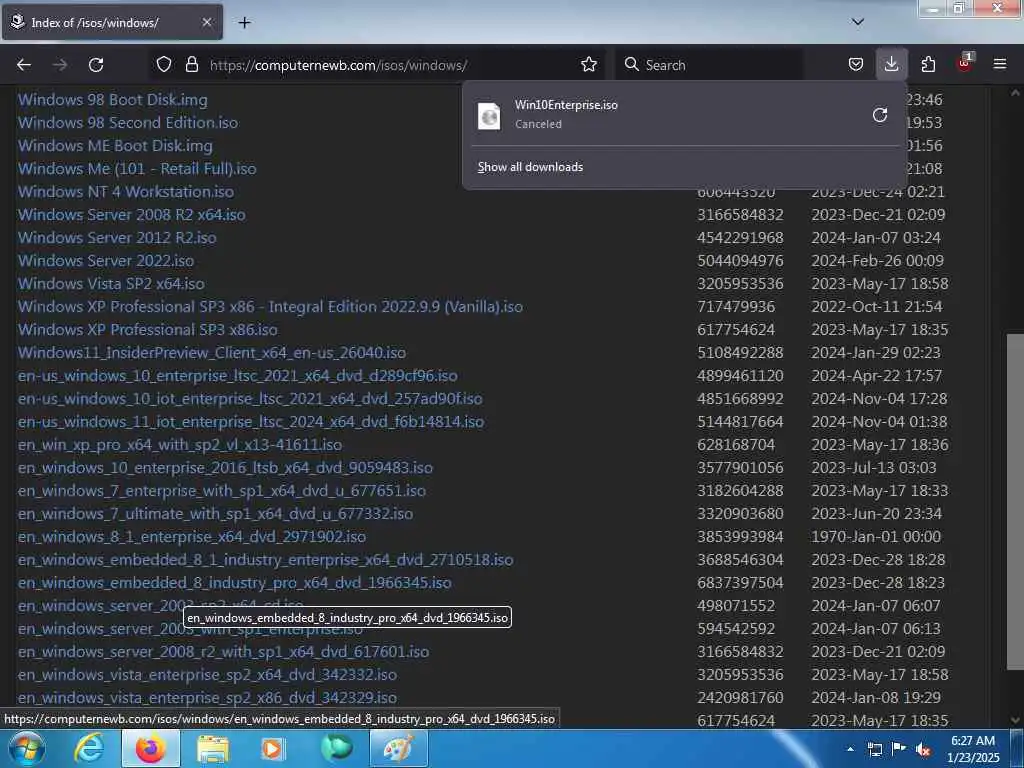The height and width of the screenshot is (768, 1024).
Task: Open the uBlock Origin extension icon
Action: (x=965, y=63)
